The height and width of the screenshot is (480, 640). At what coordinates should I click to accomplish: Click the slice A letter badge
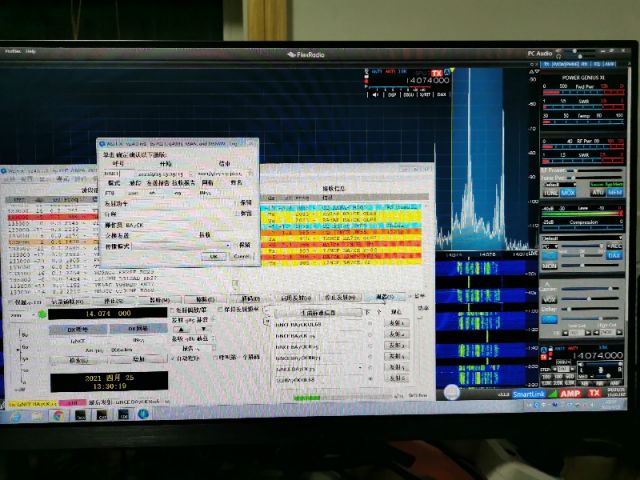447,73
